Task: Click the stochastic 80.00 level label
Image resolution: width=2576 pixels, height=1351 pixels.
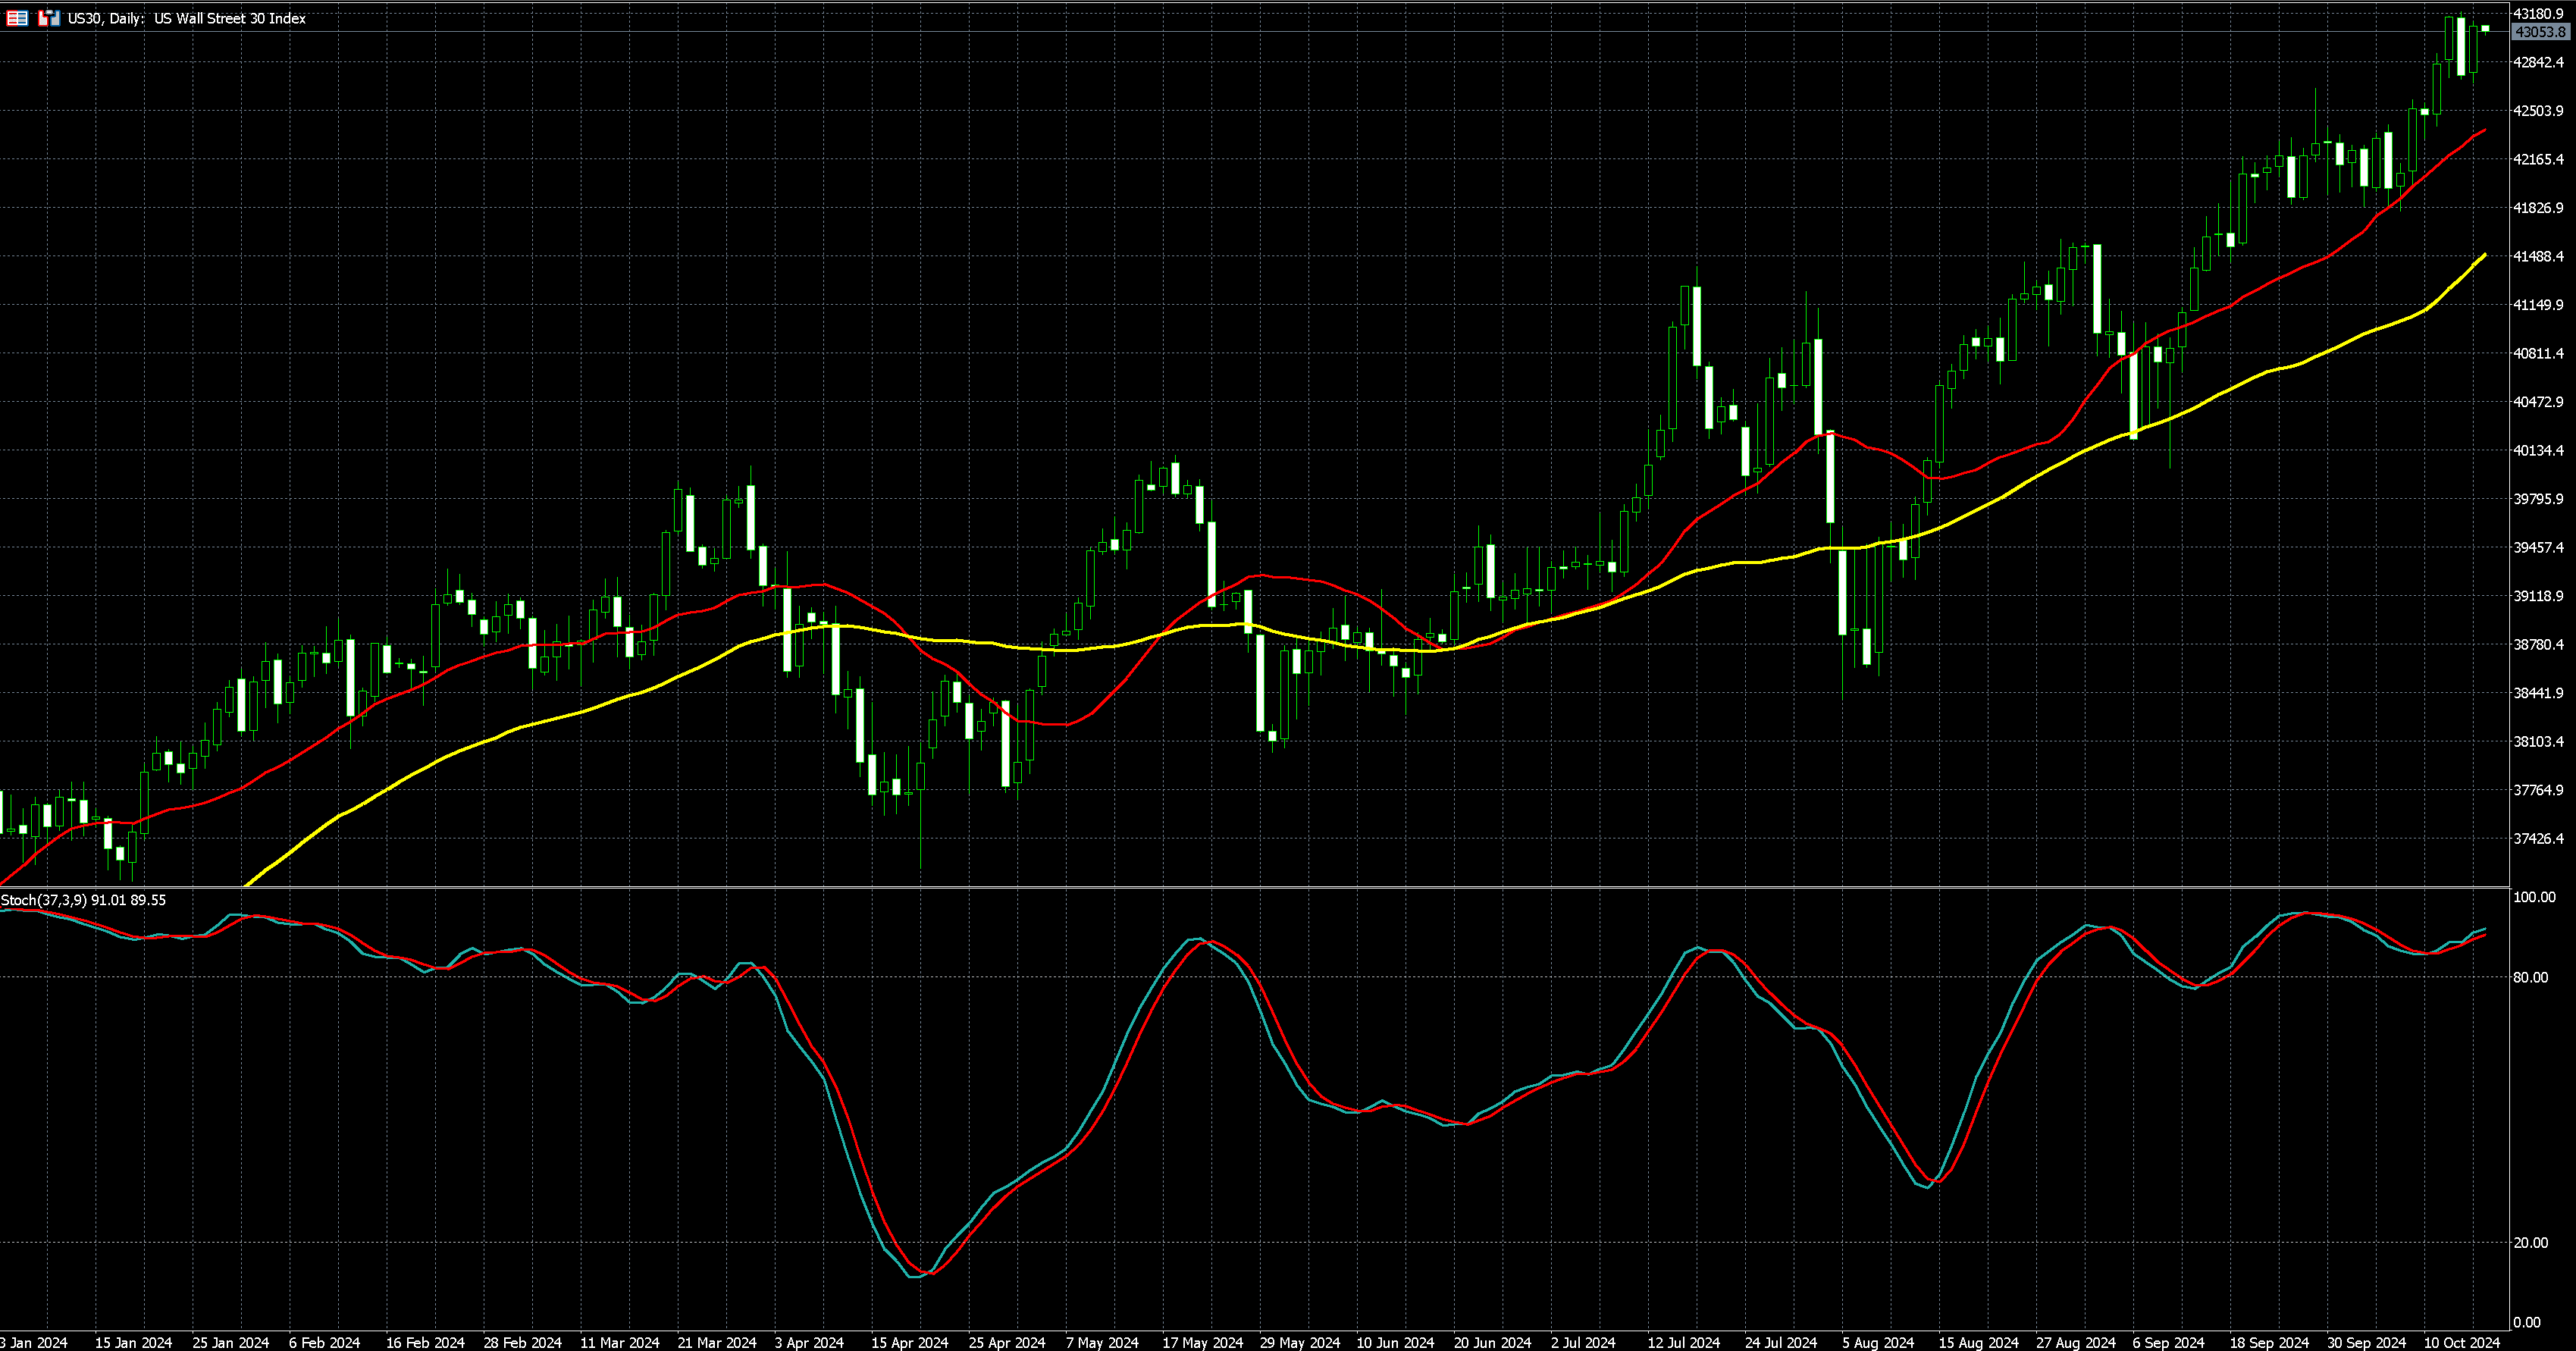Action: [2530, 977]
